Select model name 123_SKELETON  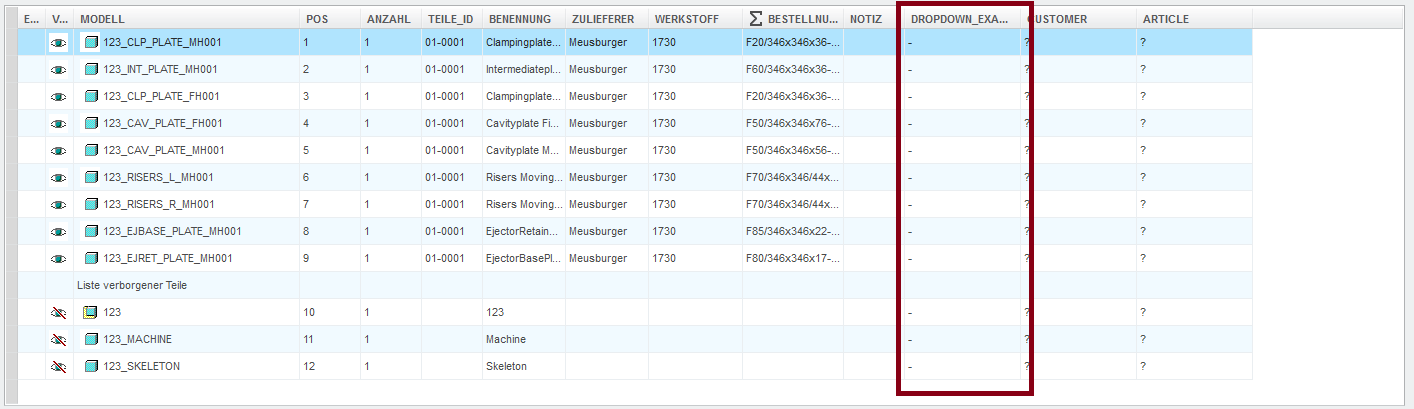(x=141, y=367)
